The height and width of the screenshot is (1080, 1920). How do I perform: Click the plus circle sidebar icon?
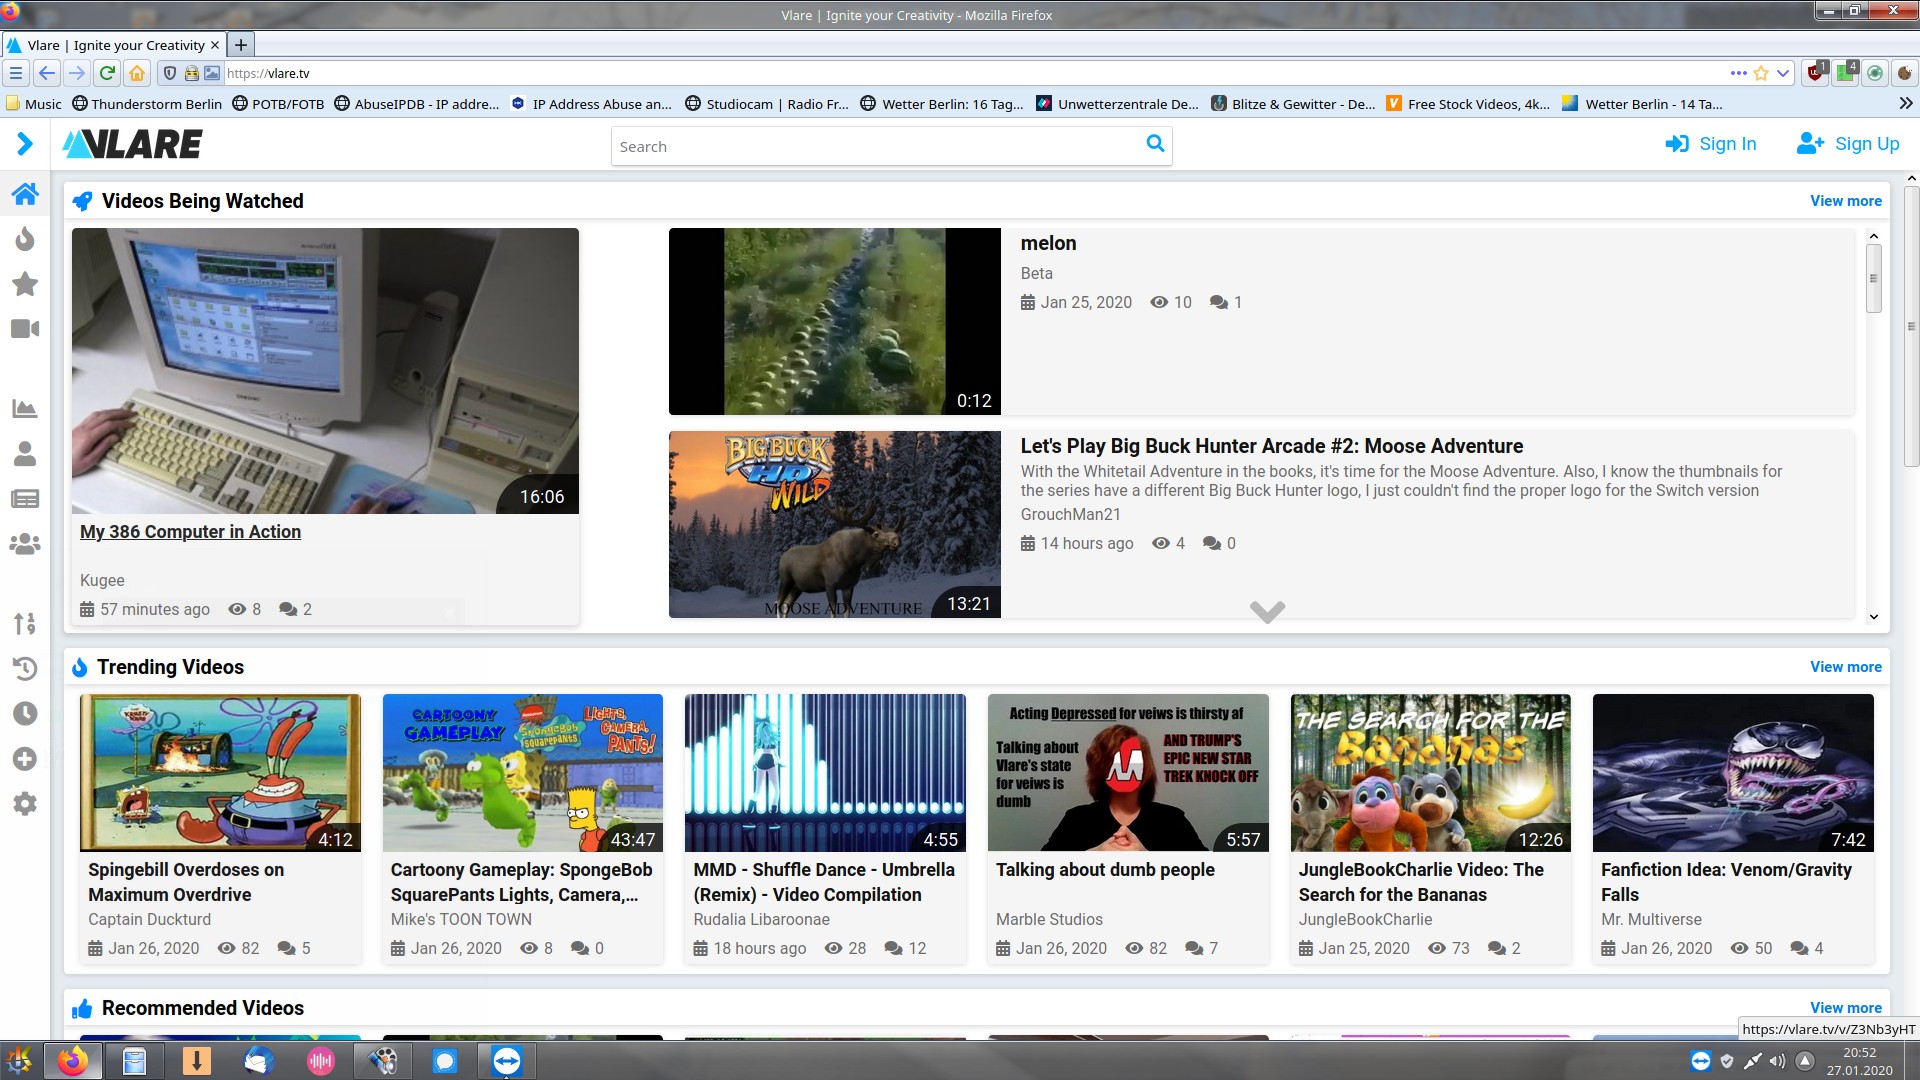point(25,759)
